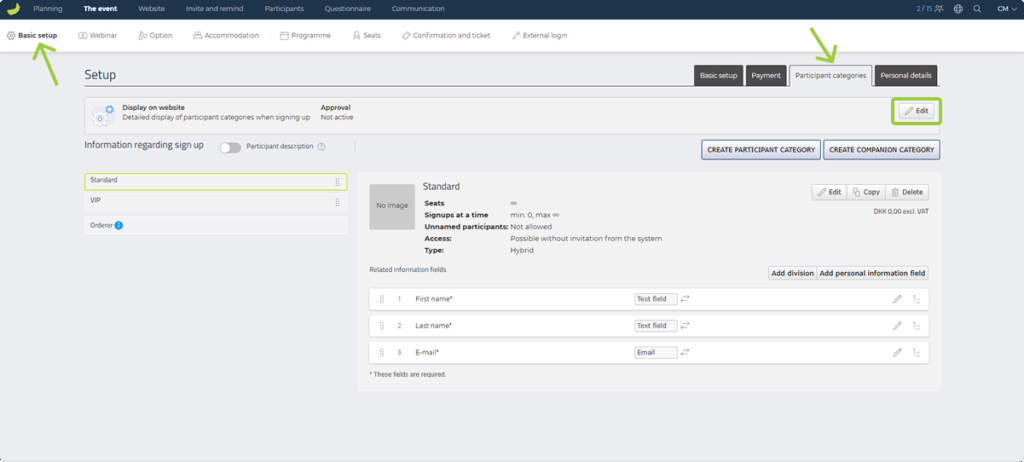Click dependency tree icon for Last name
This screenshot has width=1024, height=462.
[x=916, y=325]
